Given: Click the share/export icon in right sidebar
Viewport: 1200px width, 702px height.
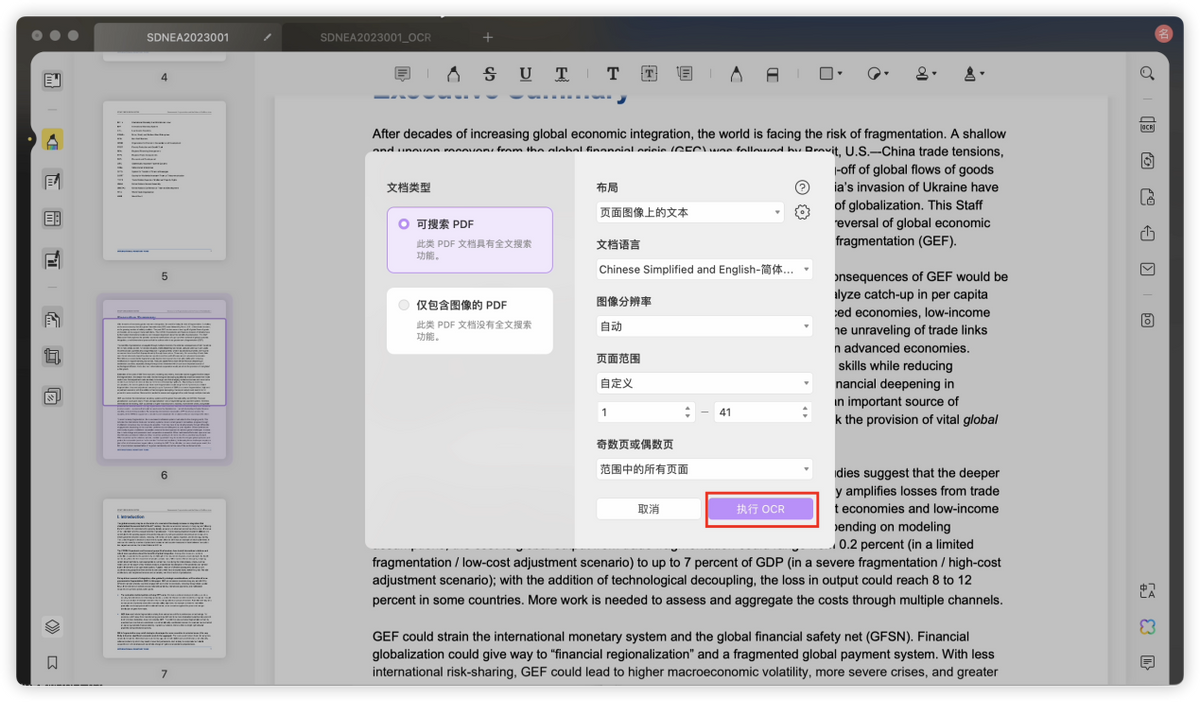Looking at the screenshot, I should 1147,233.
